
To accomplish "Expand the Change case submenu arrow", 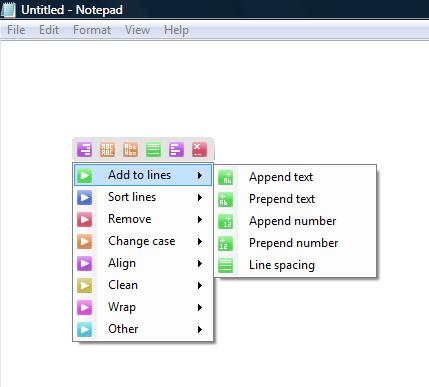I will pyautogui.click(x=200, y=241).
